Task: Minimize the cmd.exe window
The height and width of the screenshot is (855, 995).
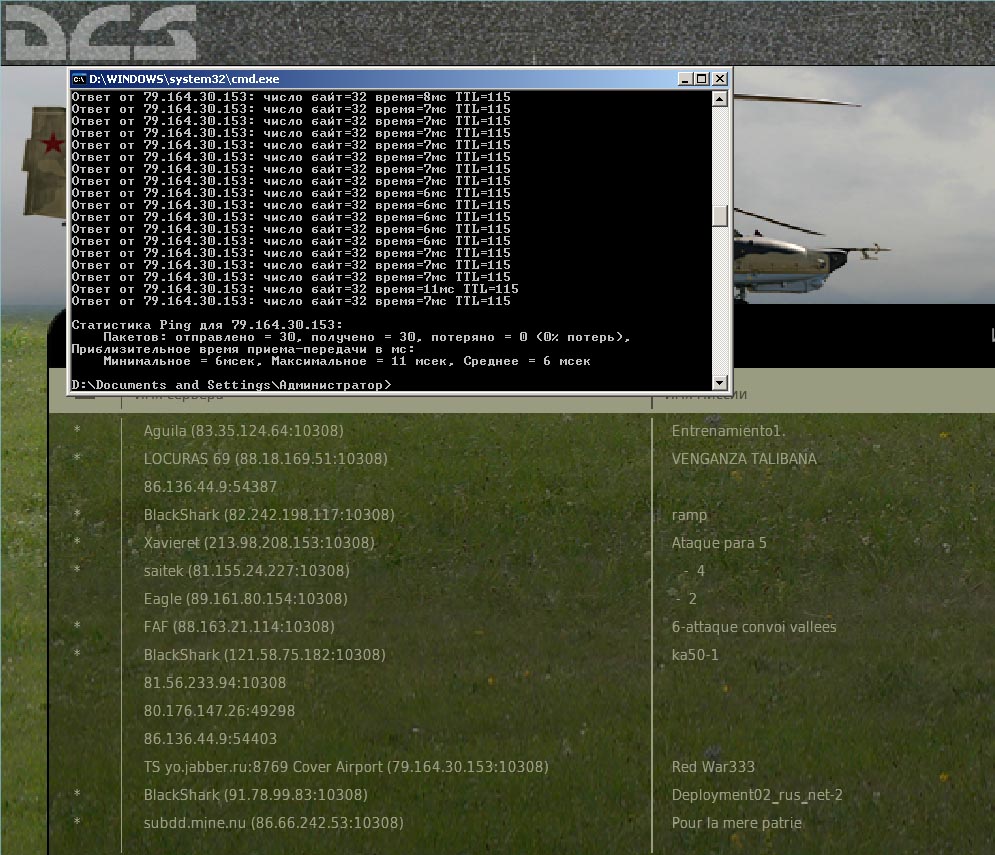Action: 684,79
